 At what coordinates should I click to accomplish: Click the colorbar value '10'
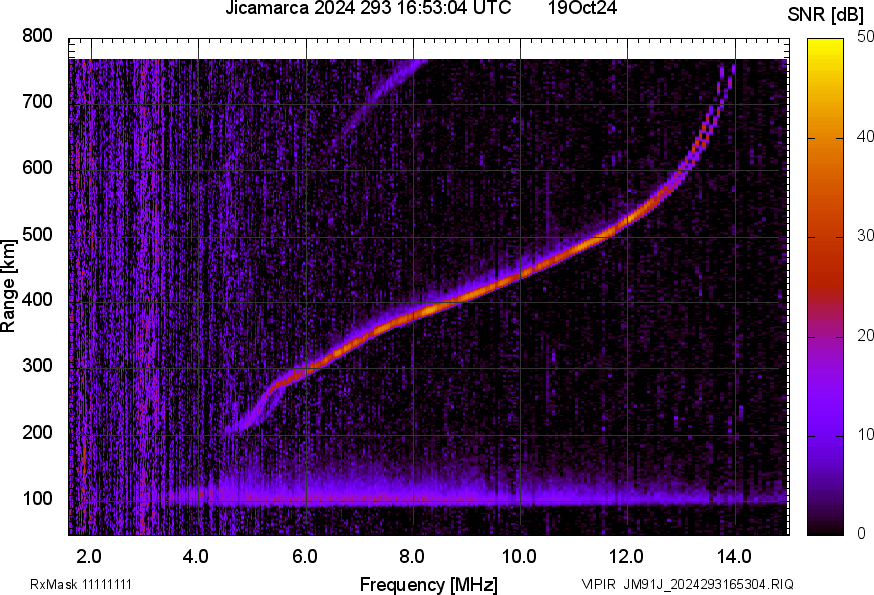coord(865,434)
